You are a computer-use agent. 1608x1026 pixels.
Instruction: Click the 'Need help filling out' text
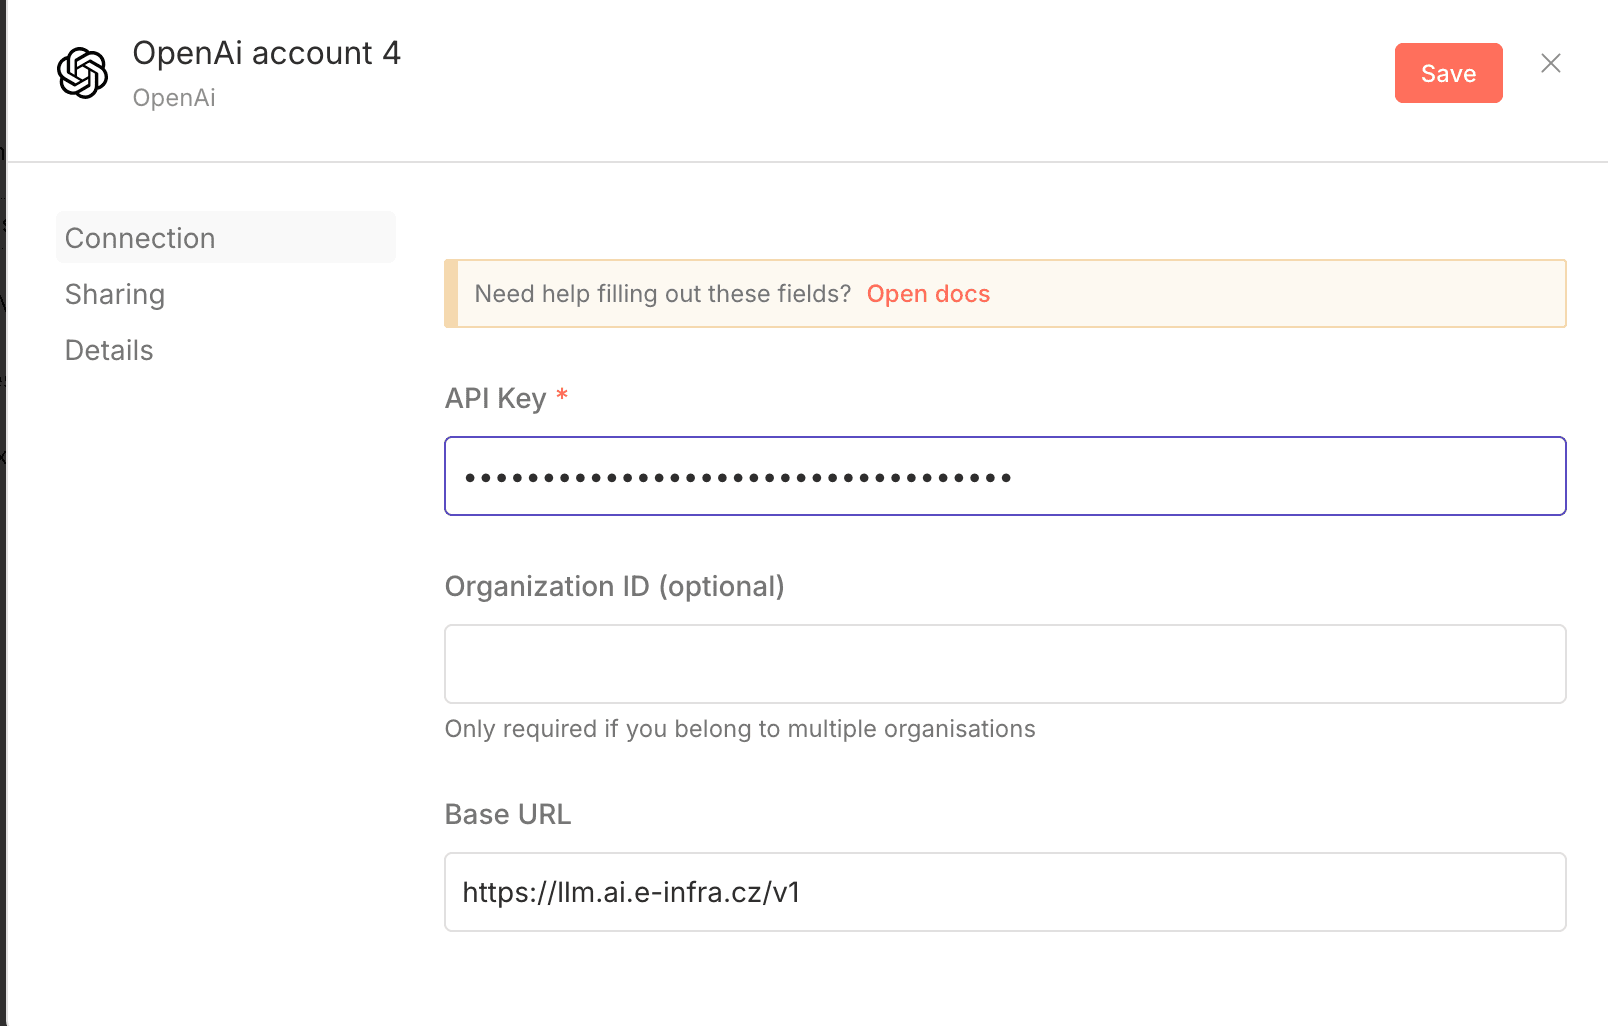point(662,294)
